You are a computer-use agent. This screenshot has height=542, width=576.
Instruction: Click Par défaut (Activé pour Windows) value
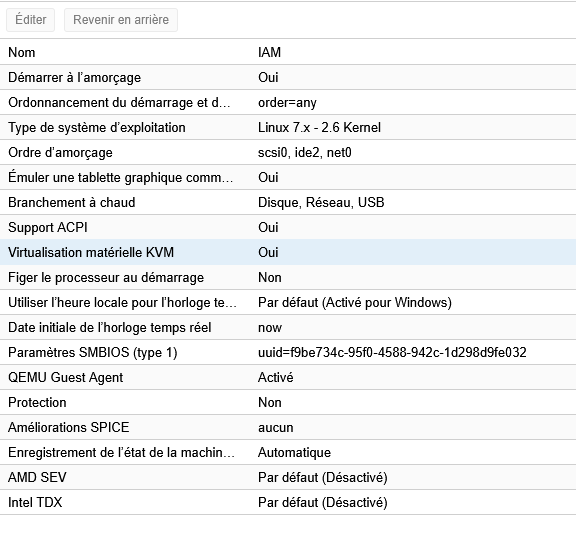click(x=355, y=302)
